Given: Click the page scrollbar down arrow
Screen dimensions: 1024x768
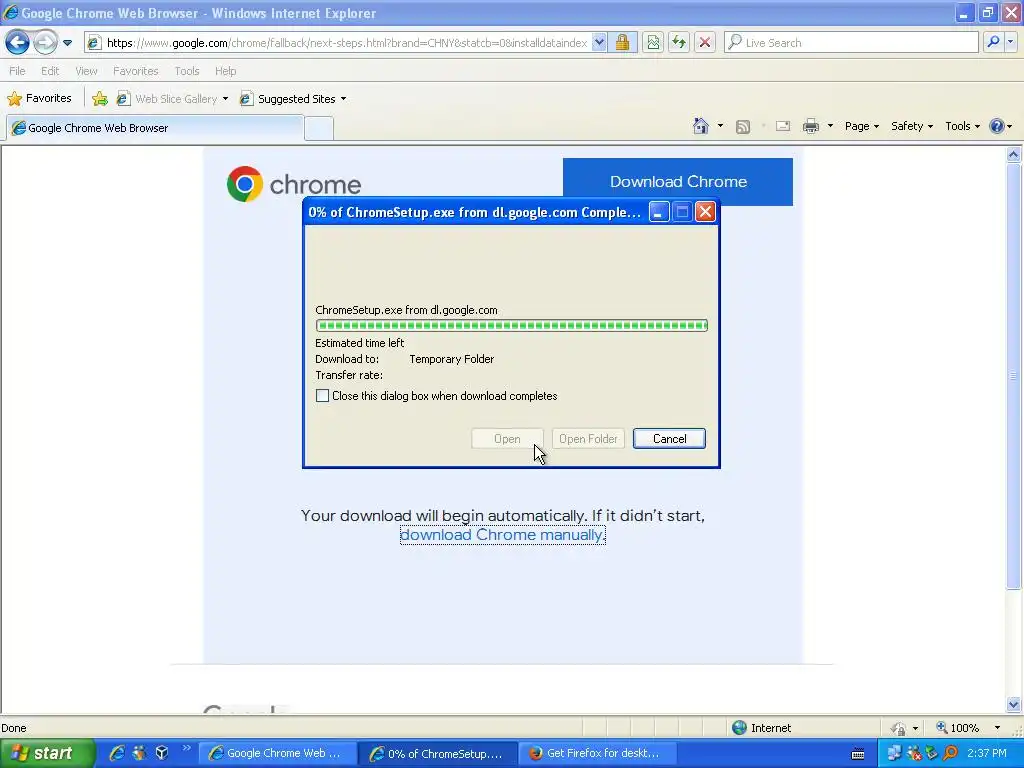Looking at the screenshot, I should pos(1014,705).
